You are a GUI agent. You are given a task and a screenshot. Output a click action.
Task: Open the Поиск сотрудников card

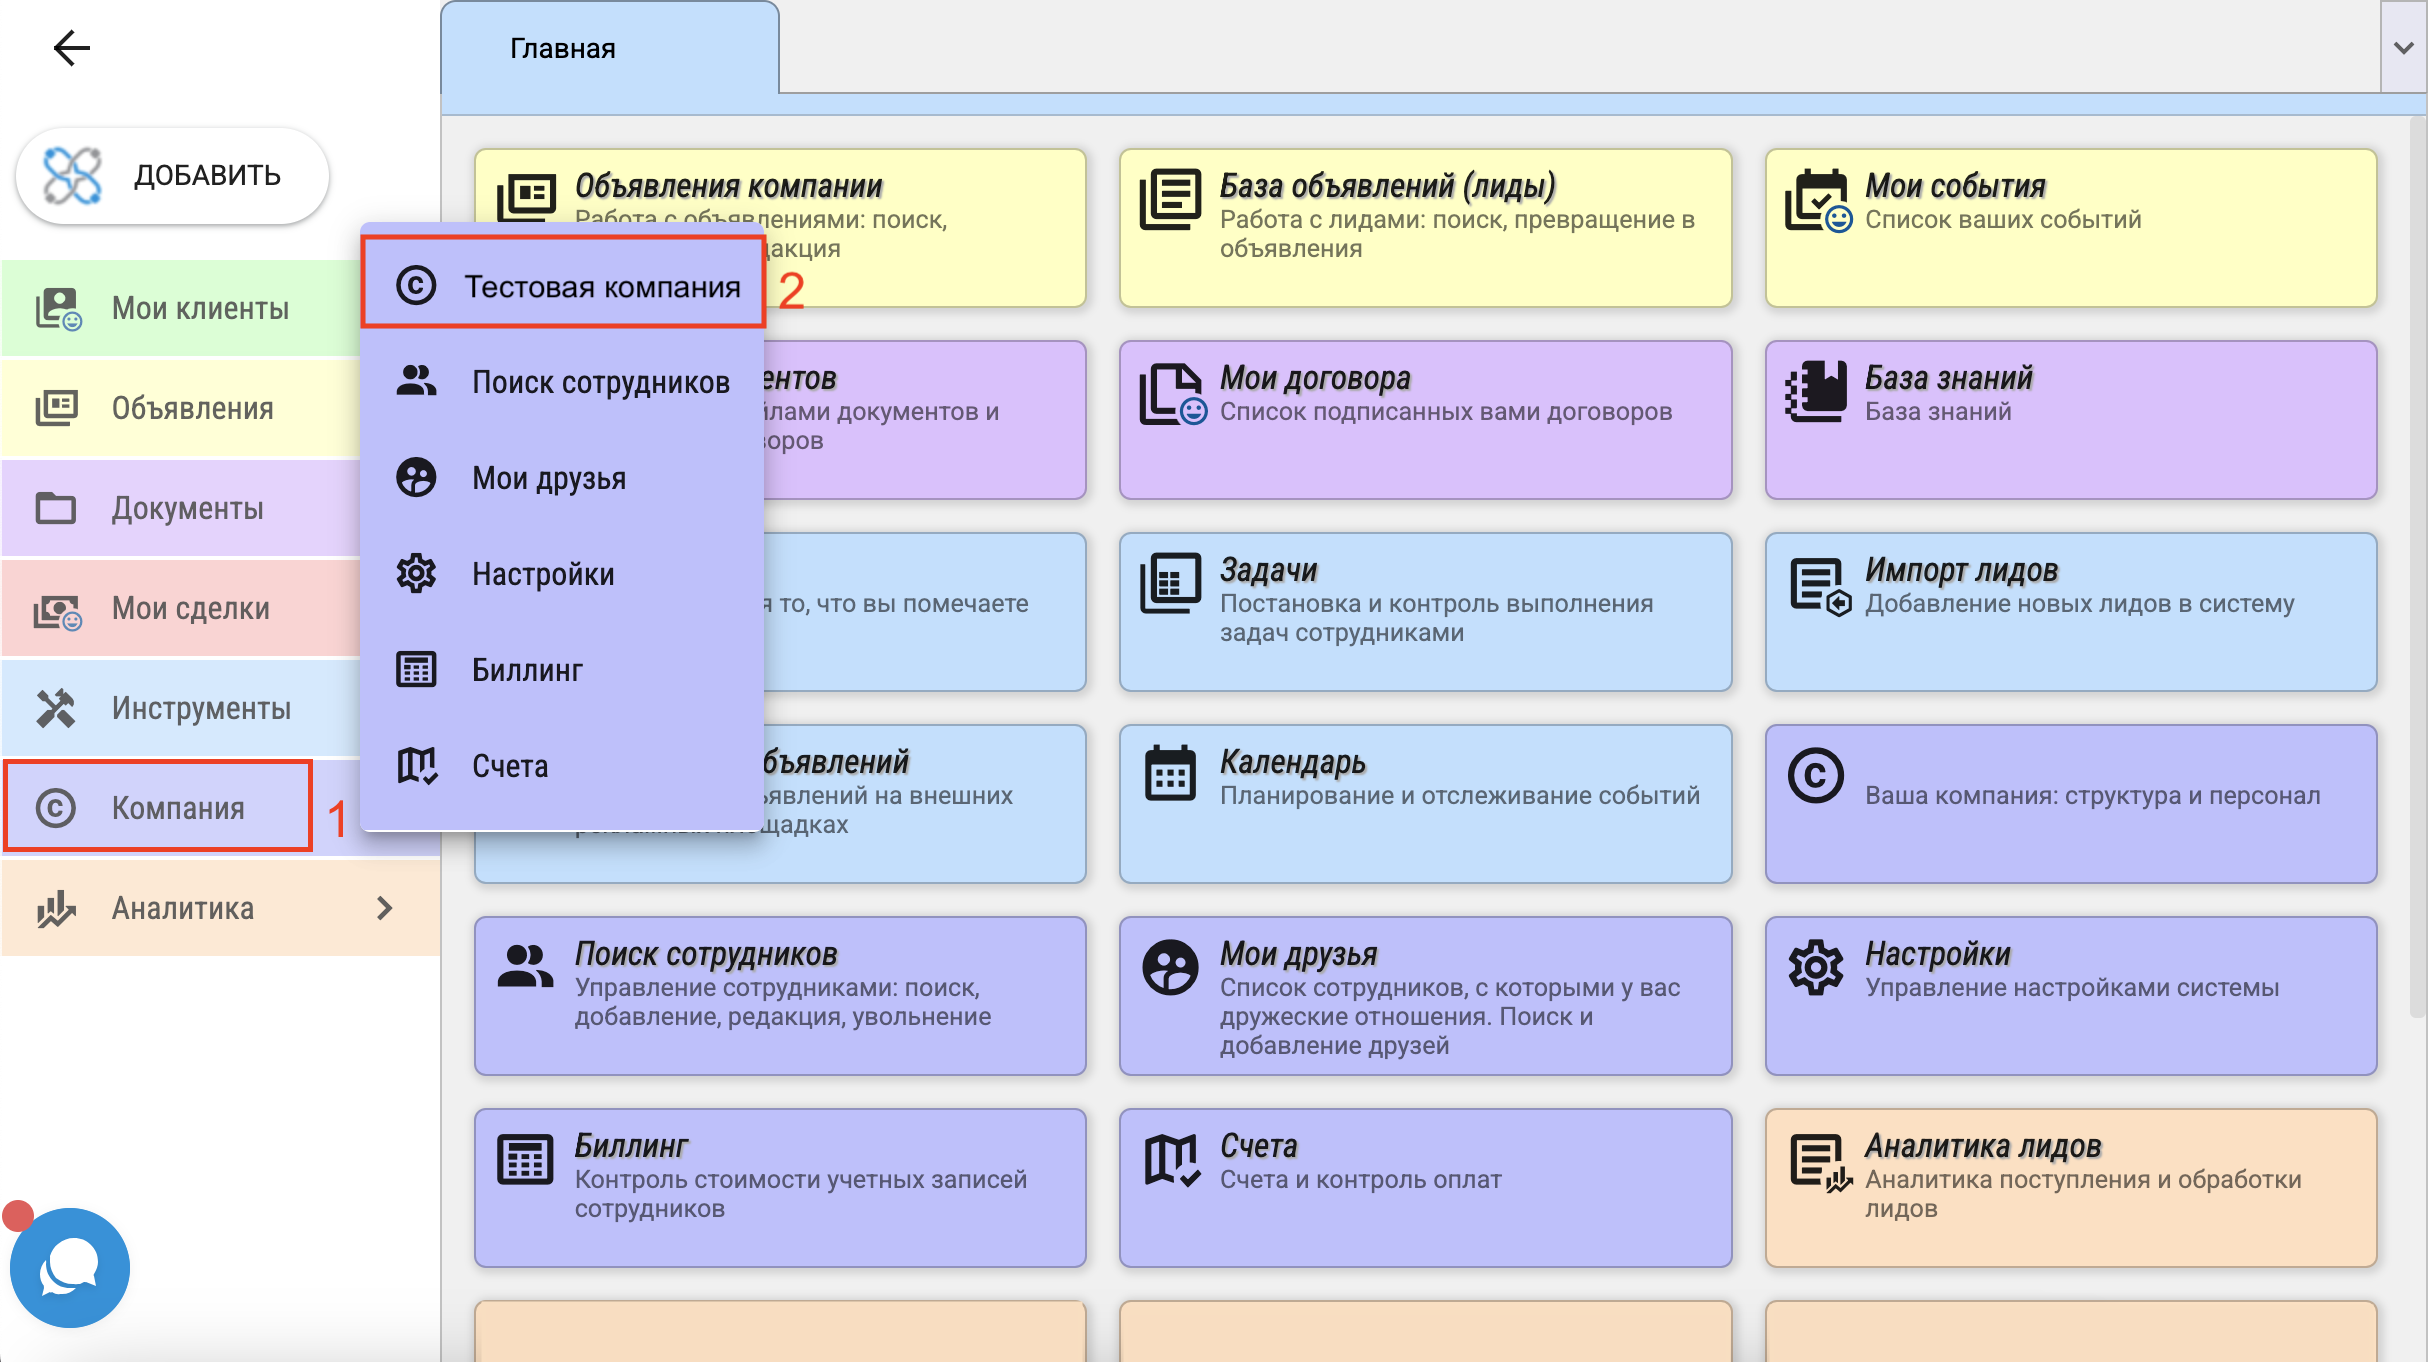click(x=780, y=996)
